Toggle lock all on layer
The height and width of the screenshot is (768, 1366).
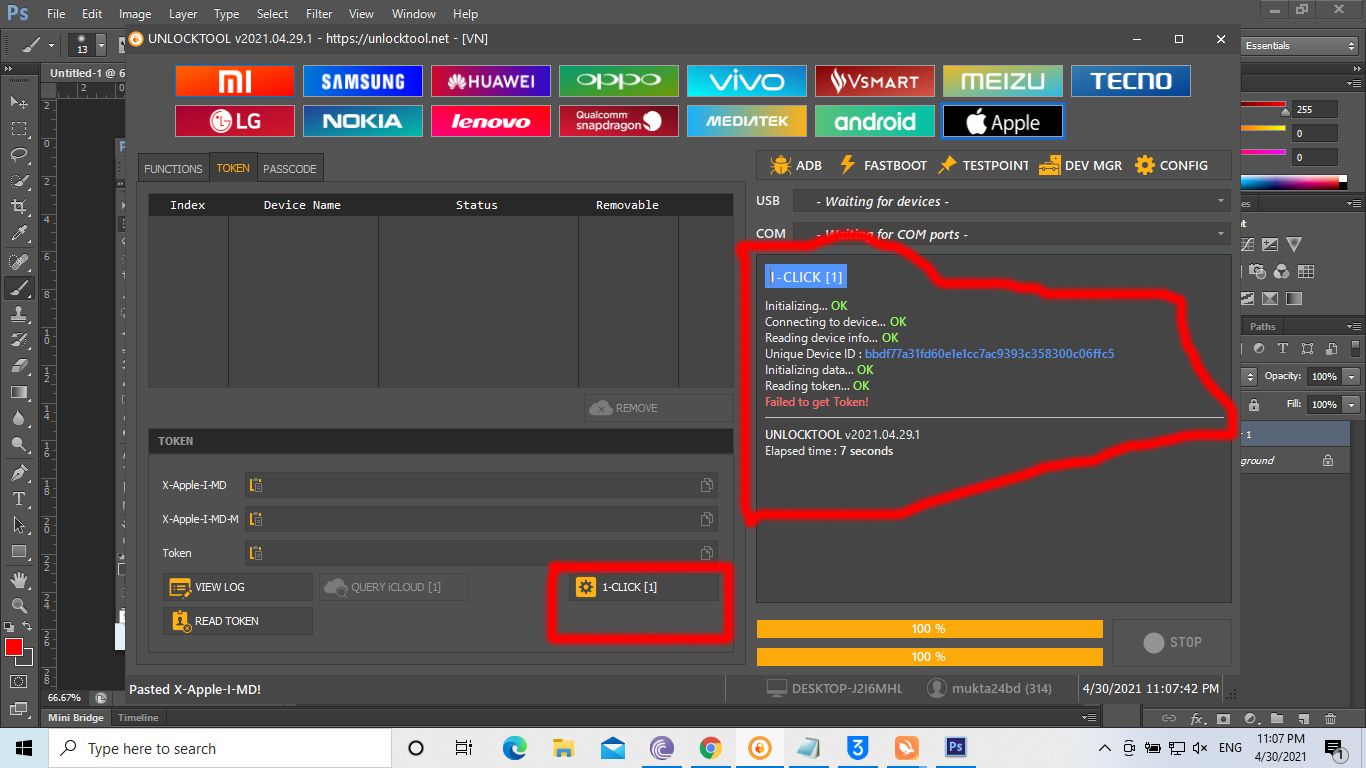coord(1254,405)
